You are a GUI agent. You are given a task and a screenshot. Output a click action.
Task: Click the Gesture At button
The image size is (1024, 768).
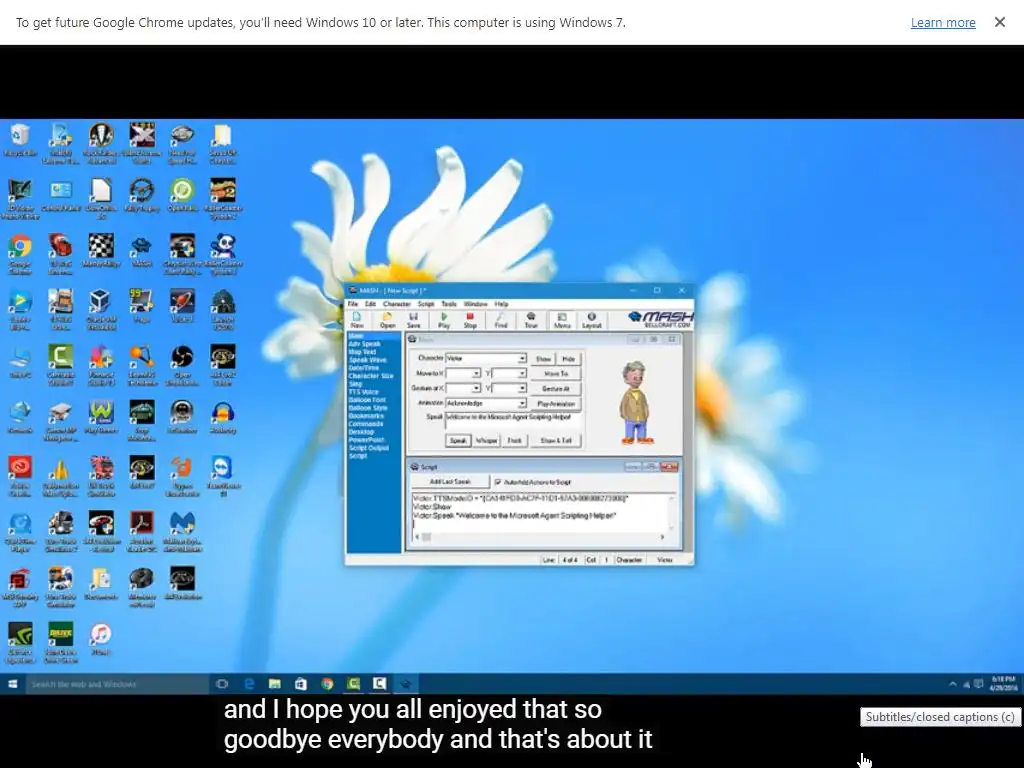(x=556, y=389)
